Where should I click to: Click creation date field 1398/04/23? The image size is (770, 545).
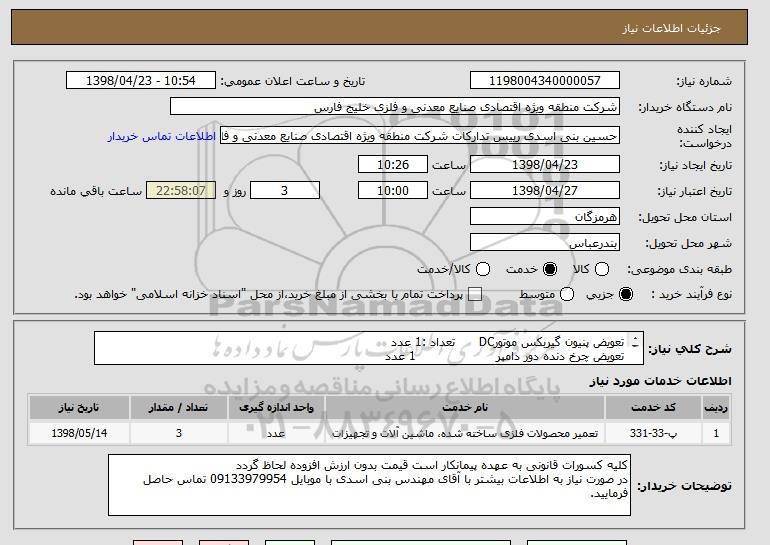point(545,164)
